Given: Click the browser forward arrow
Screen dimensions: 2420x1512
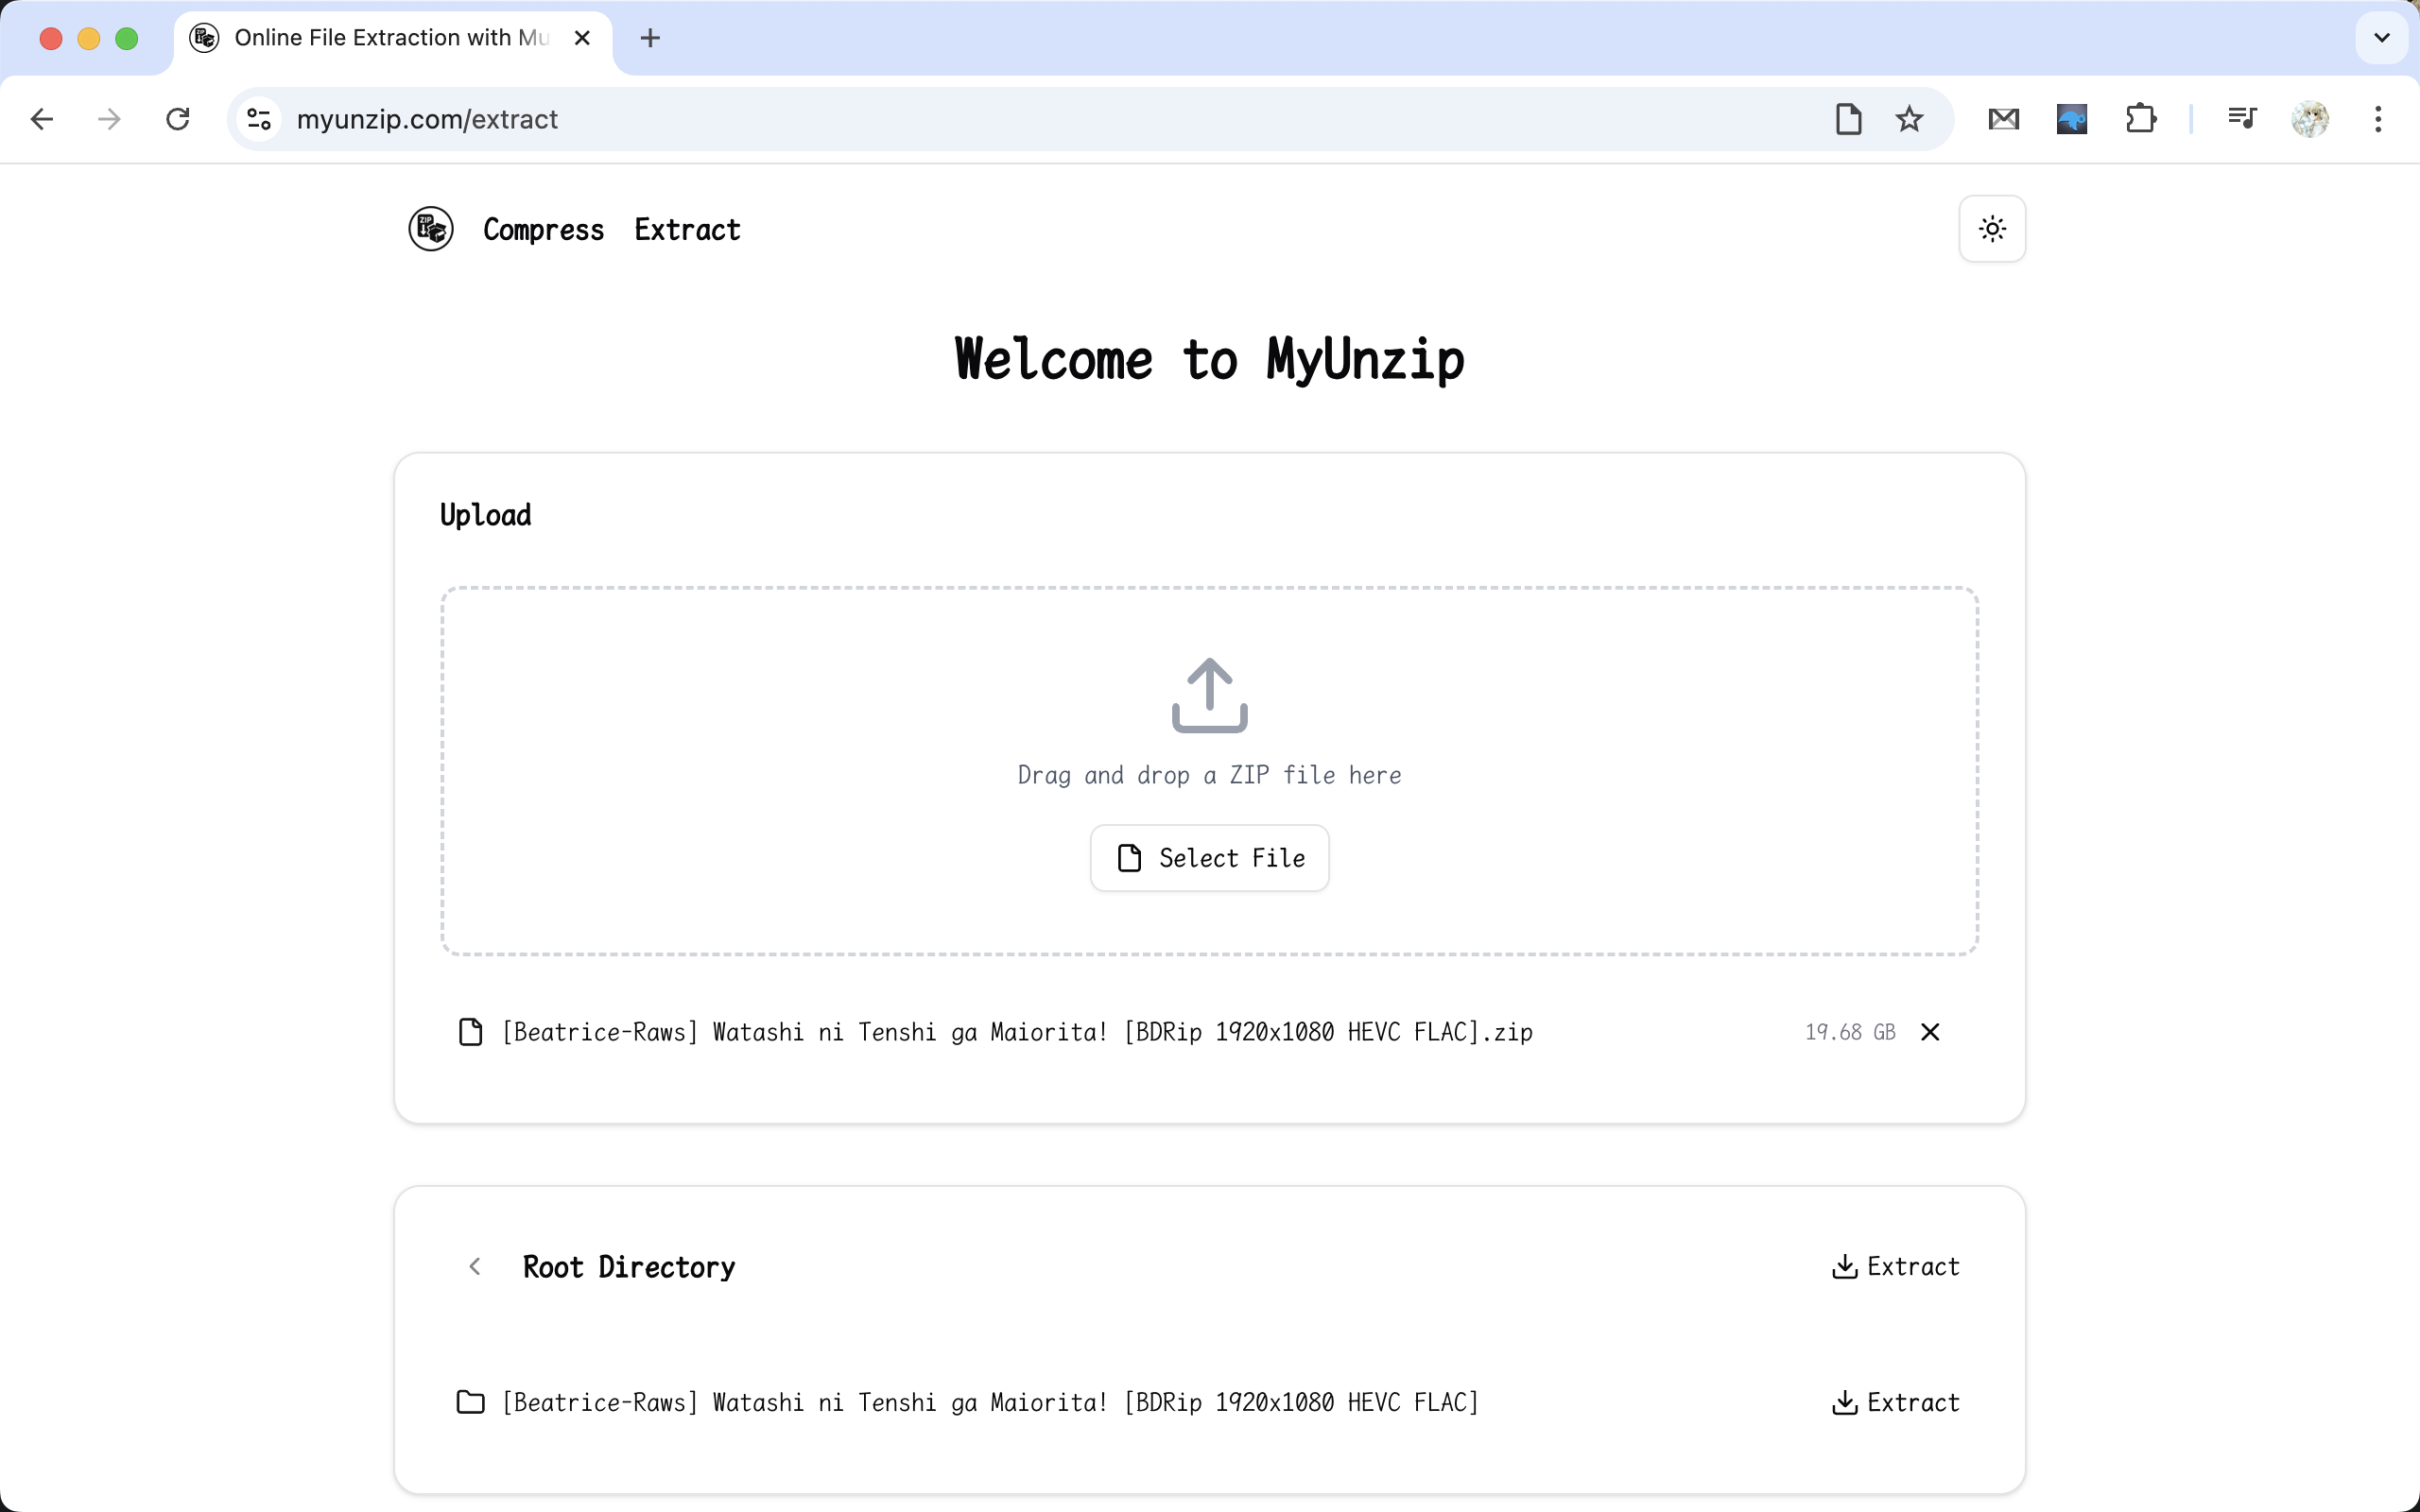Looking at the screenshot, I should tap(109, 119).
